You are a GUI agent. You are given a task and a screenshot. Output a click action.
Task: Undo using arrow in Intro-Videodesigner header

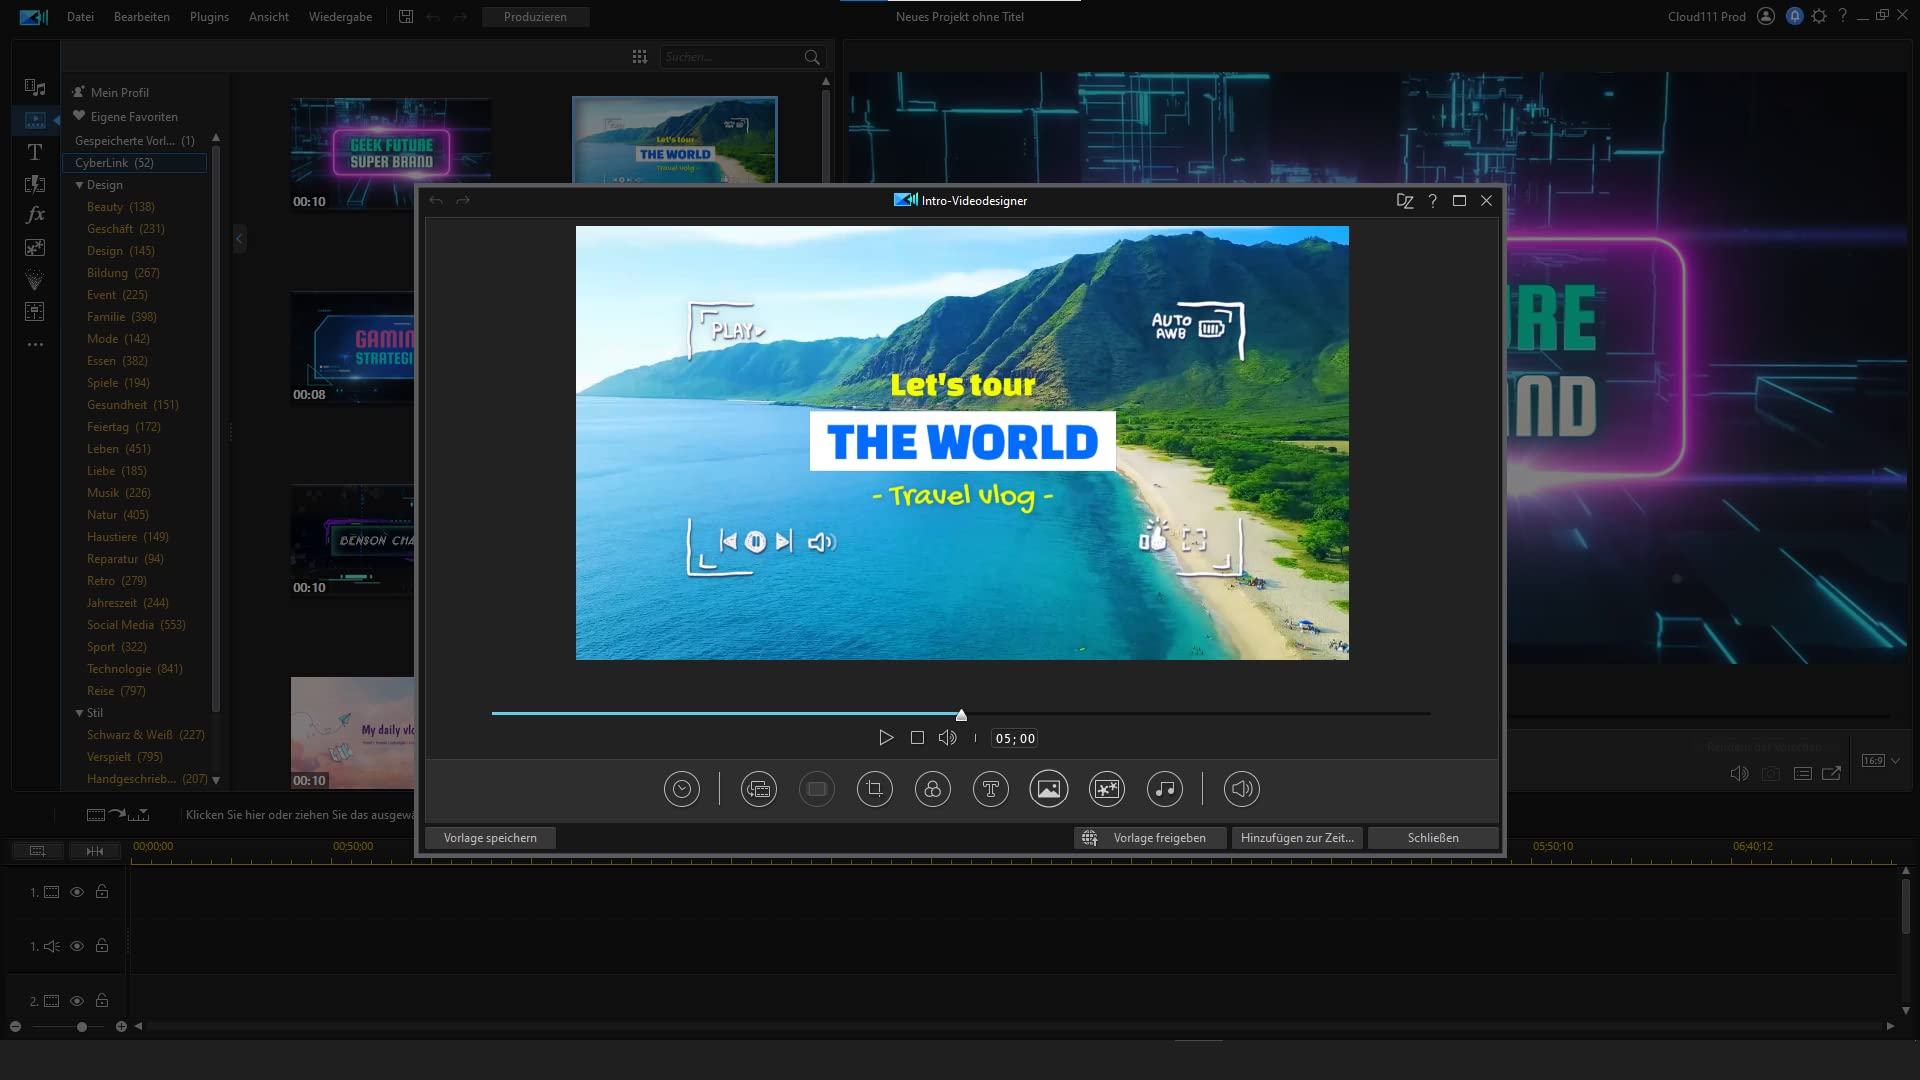click(436, 201)
